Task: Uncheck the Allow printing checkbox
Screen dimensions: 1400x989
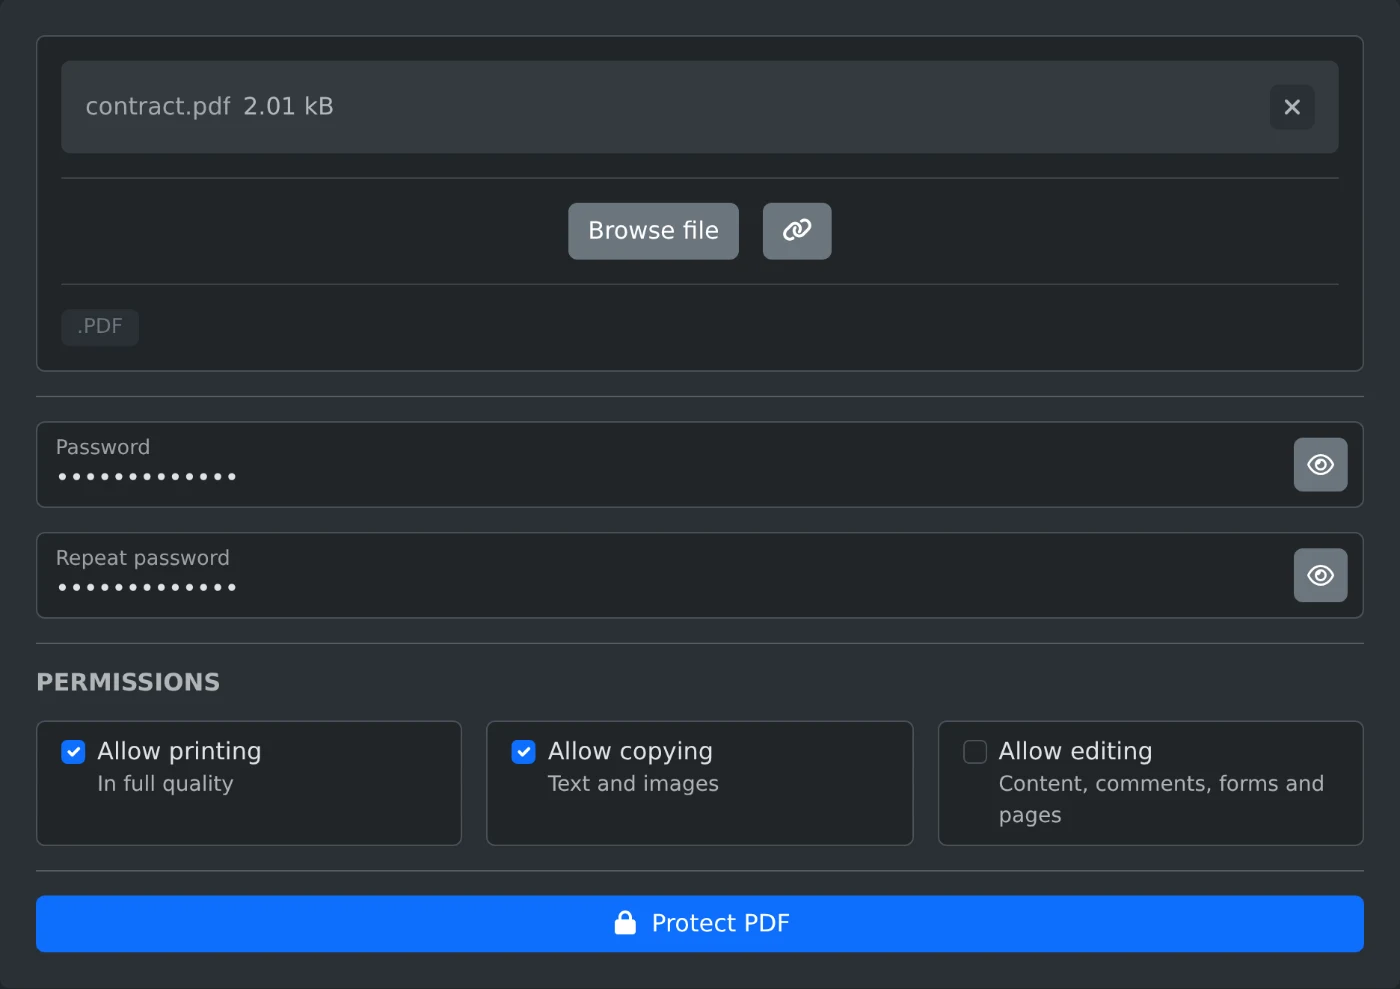Action: [x=73, y=752]
